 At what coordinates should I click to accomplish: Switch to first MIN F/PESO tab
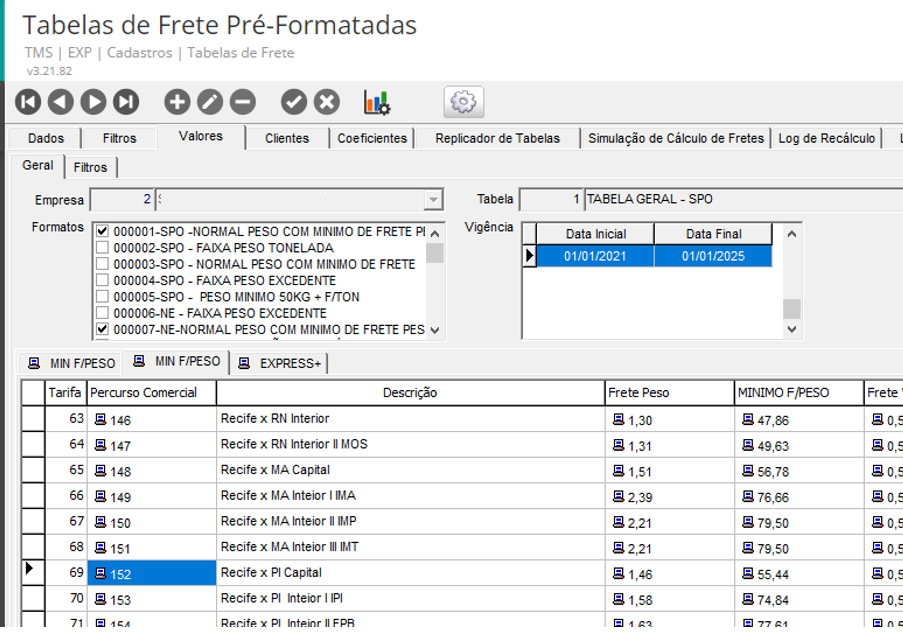coord(71,363)
